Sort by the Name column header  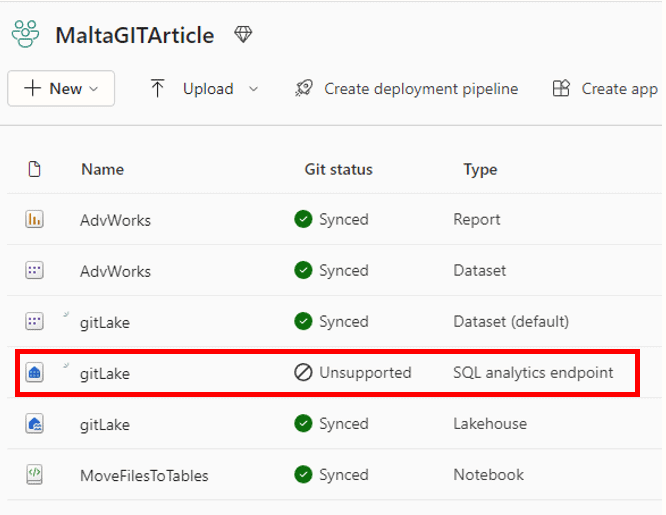point(102,169)
